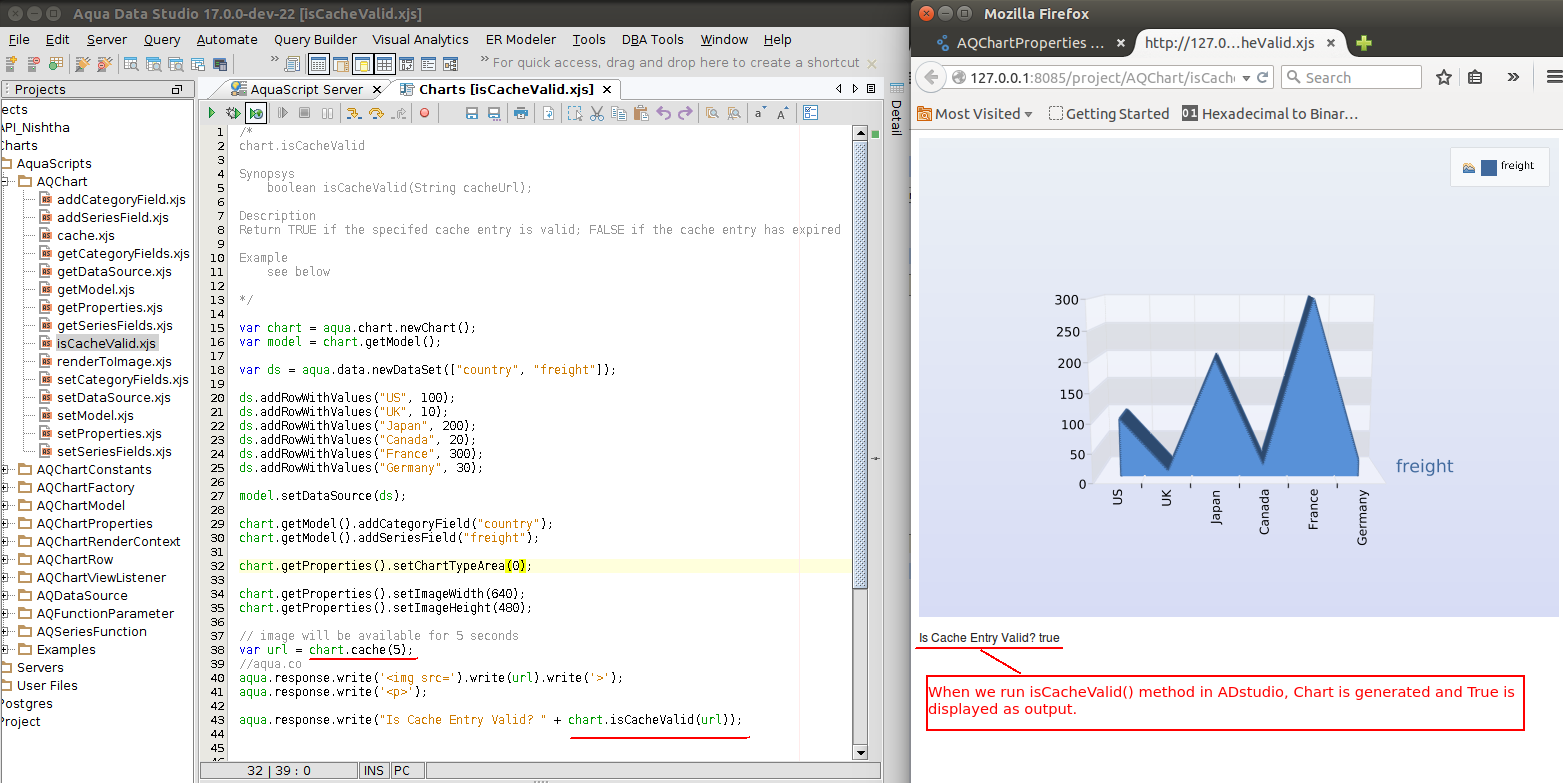Screen dimensions: 1563x783
Task: Undo the last edit with purple arrow
Action: coord(663,113)
